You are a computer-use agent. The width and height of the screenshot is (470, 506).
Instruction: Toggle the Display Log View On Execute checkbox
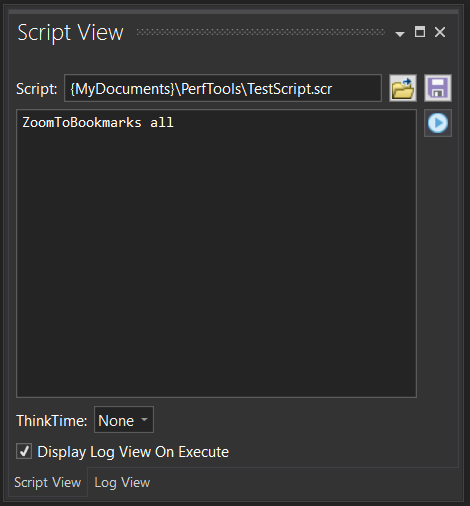tap(24, 452)
